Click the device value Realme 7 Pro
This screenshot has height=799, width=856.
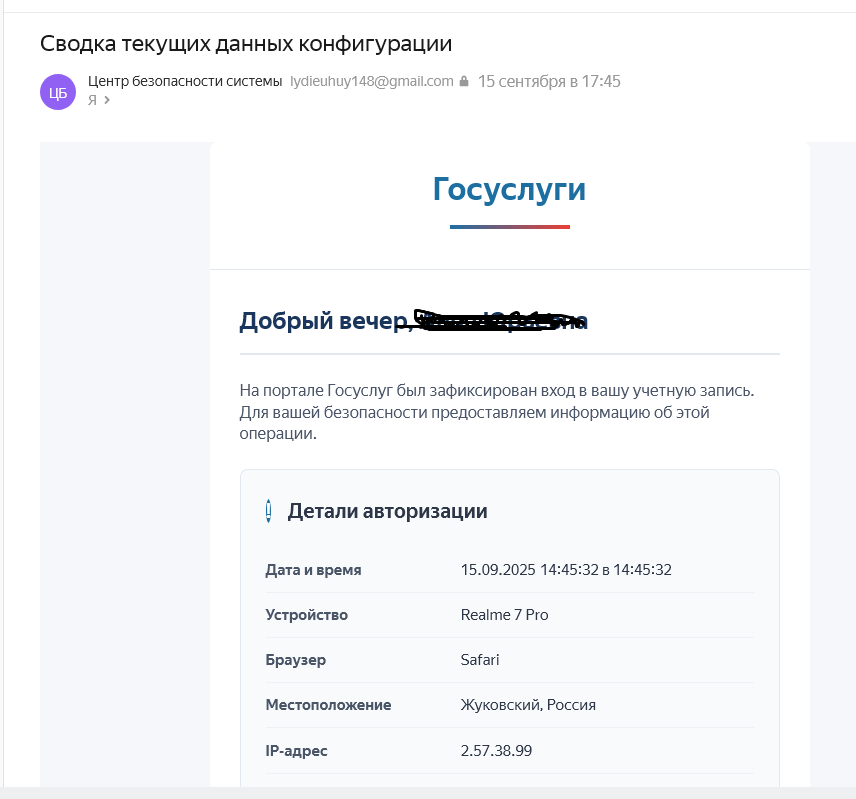pyautogui.click(x=504, y=615)
